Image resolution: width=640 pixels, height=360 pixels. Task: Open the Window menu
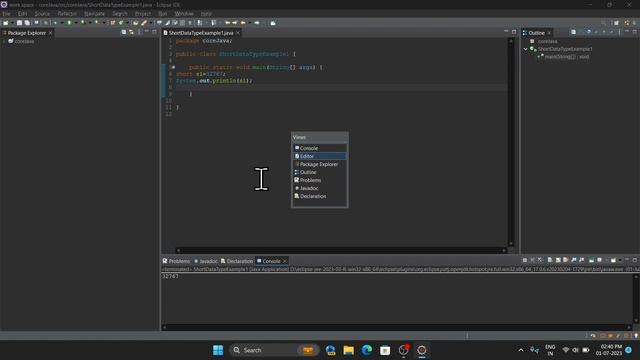pyautogui.click(x=184, y=13)
